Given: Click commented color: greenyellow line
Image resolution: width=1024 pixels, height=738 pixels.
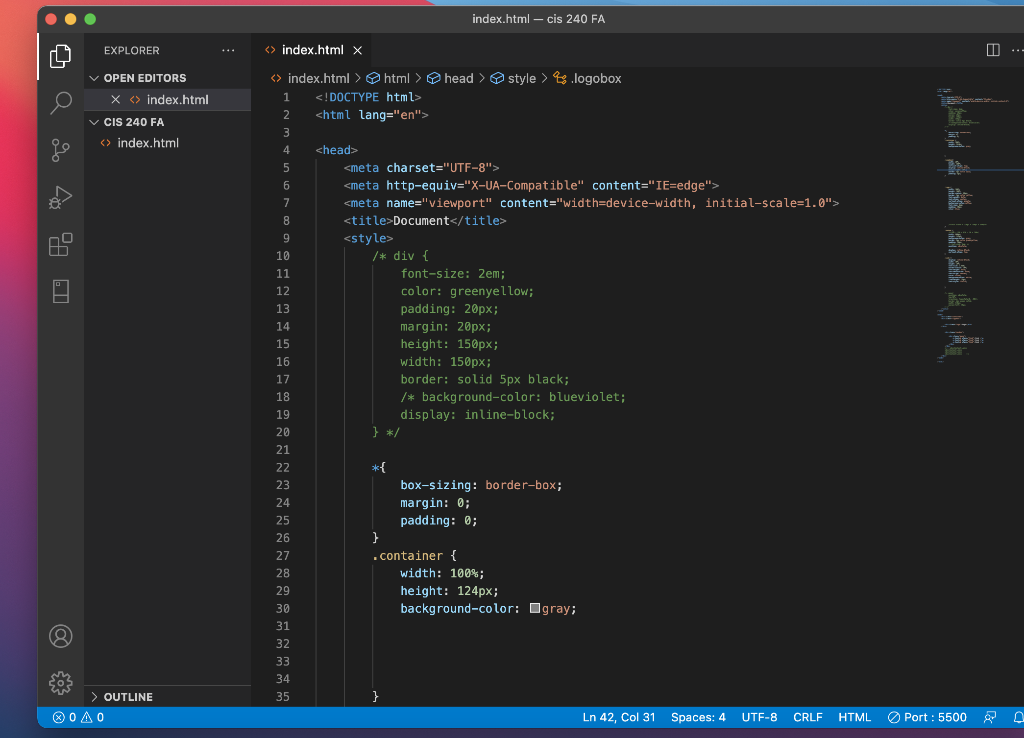Looking at the screenshot, I should point(467,291).
